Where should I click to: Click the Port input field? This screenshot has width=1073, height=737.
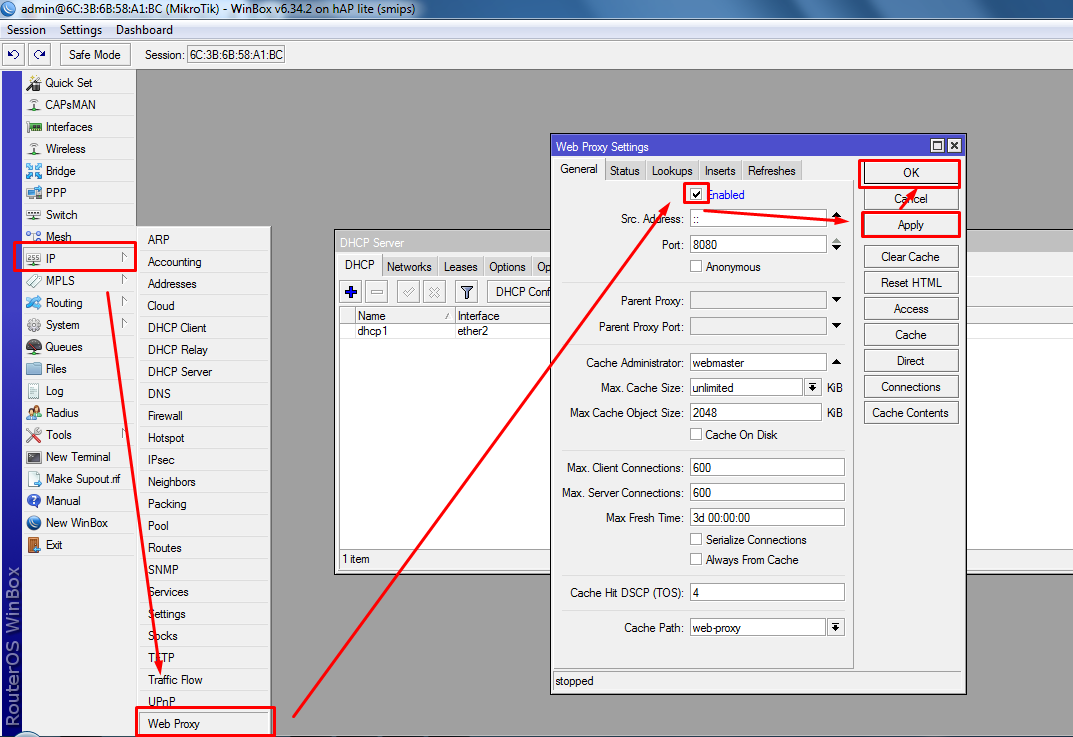(x=758, y=244)
